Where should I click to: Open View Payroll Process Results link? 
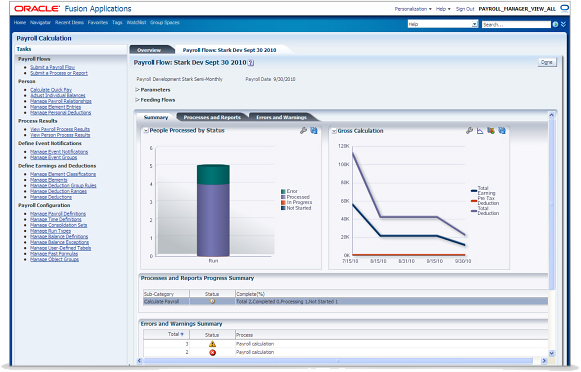point(60,129)
